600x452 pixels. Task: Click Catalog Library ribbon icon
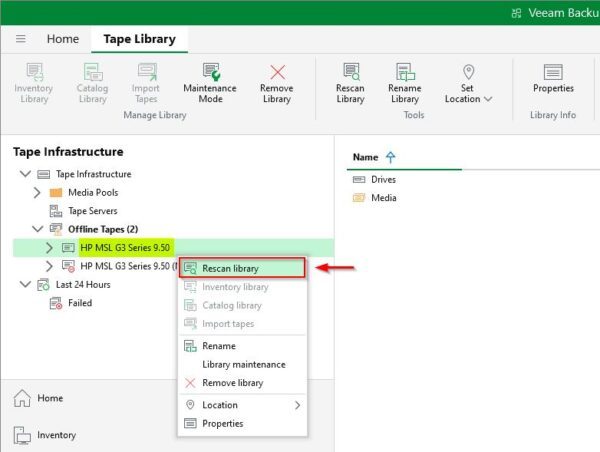click(x=92, y=83)
